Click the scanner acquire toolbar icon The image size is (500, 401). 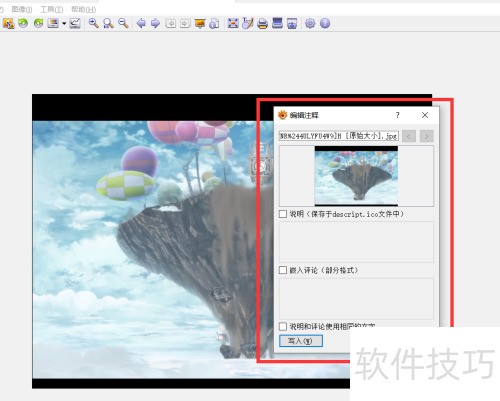point(277,23)
